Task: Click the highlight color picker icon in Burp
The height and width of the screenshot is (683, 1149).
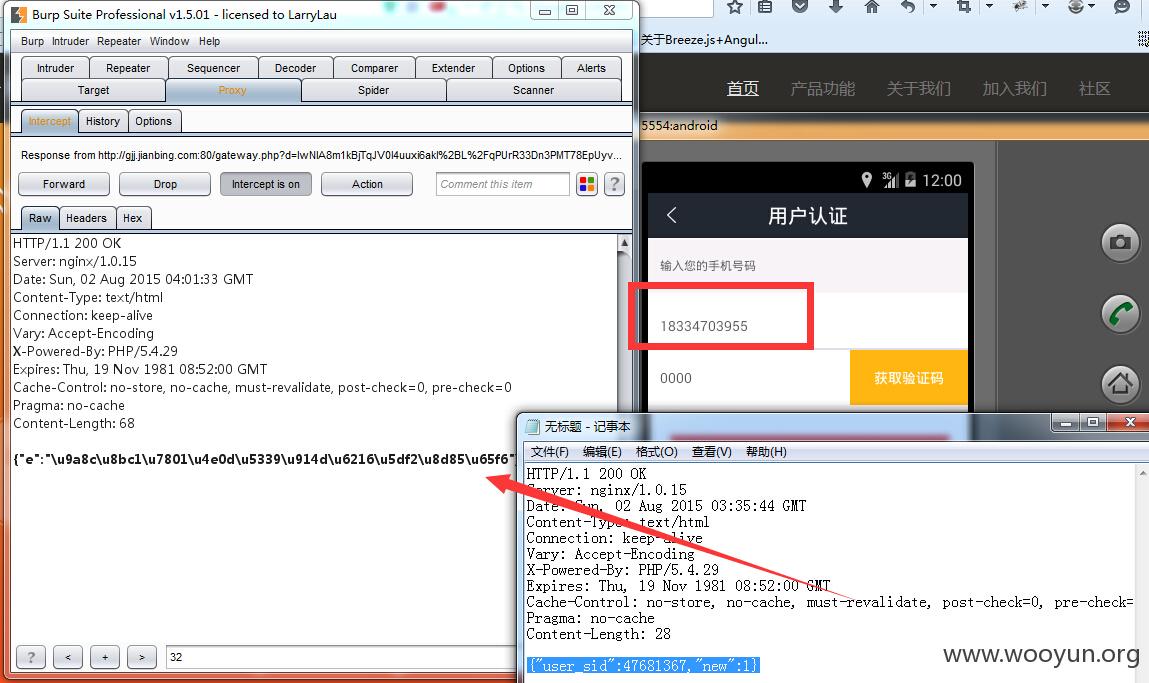Action: coord(587,184)
